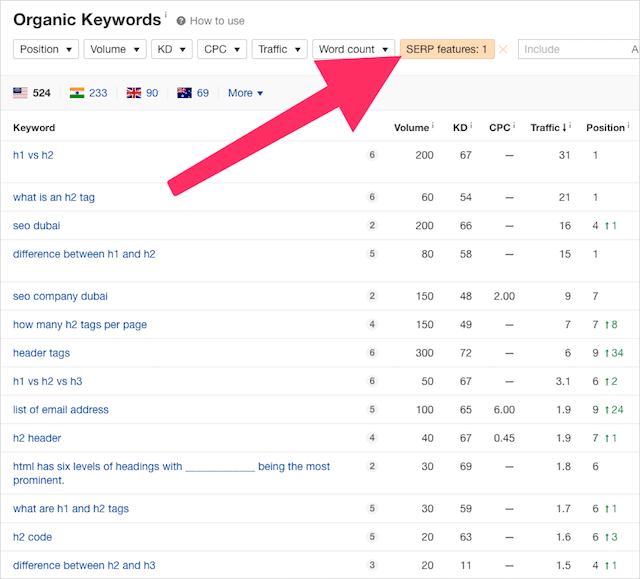Viewport: 640px width, 579px height.
Task: Open the KD filter dropdown
Action: point(171,49)
